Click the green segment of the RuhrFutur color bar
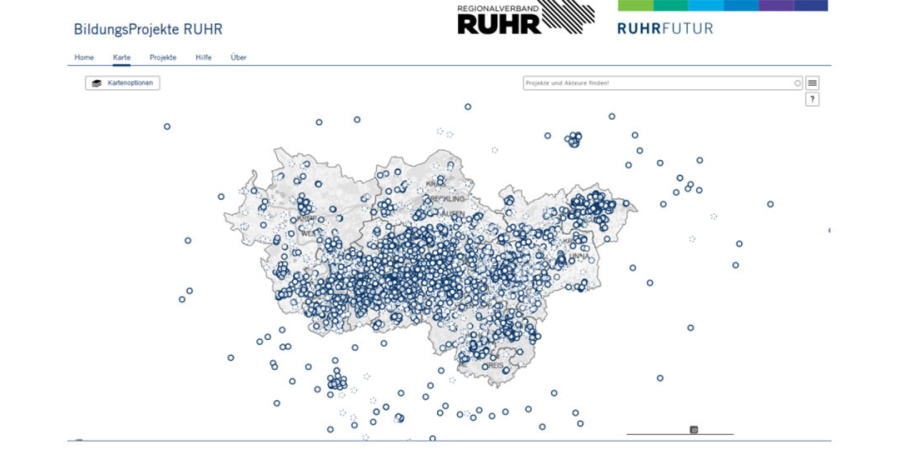This screenshot has width=900, height=450. pyautogui.click(x=636, y=5)
